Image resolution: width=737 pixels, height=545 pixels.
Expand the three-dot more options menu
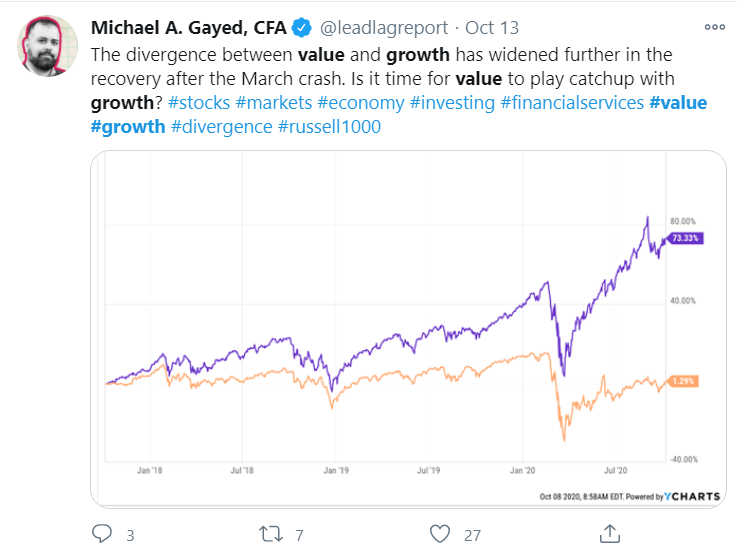(714, 27)
